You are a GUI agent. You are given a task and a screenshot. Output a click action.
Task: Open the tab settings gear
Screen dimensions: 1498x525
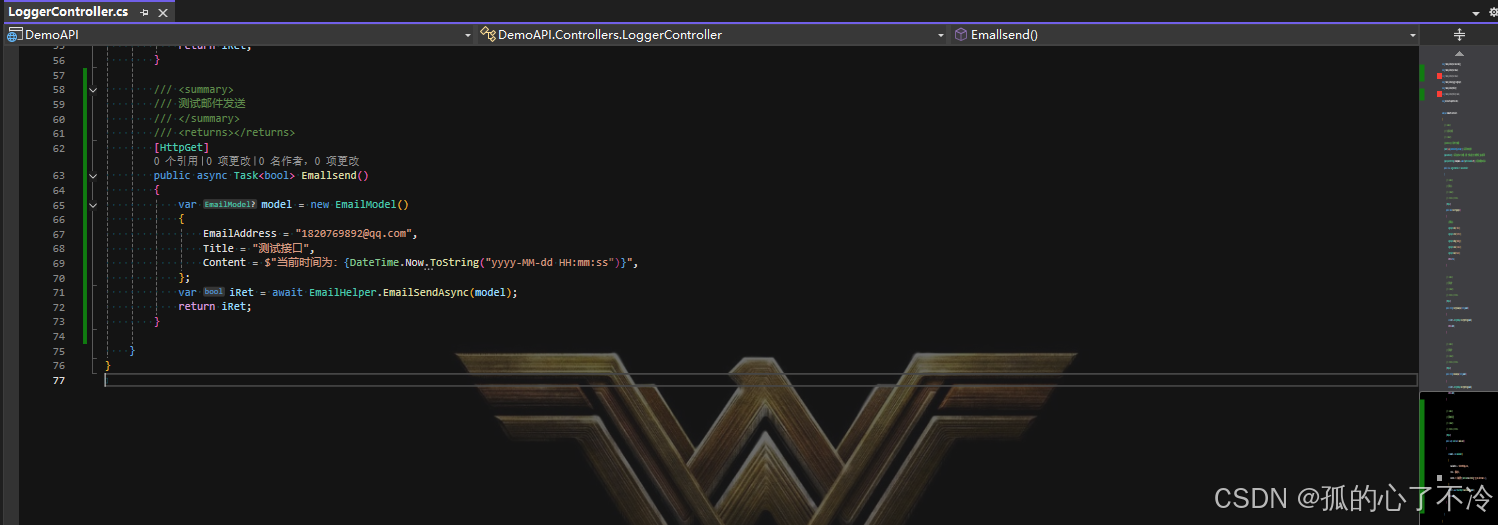[1492, 13]
